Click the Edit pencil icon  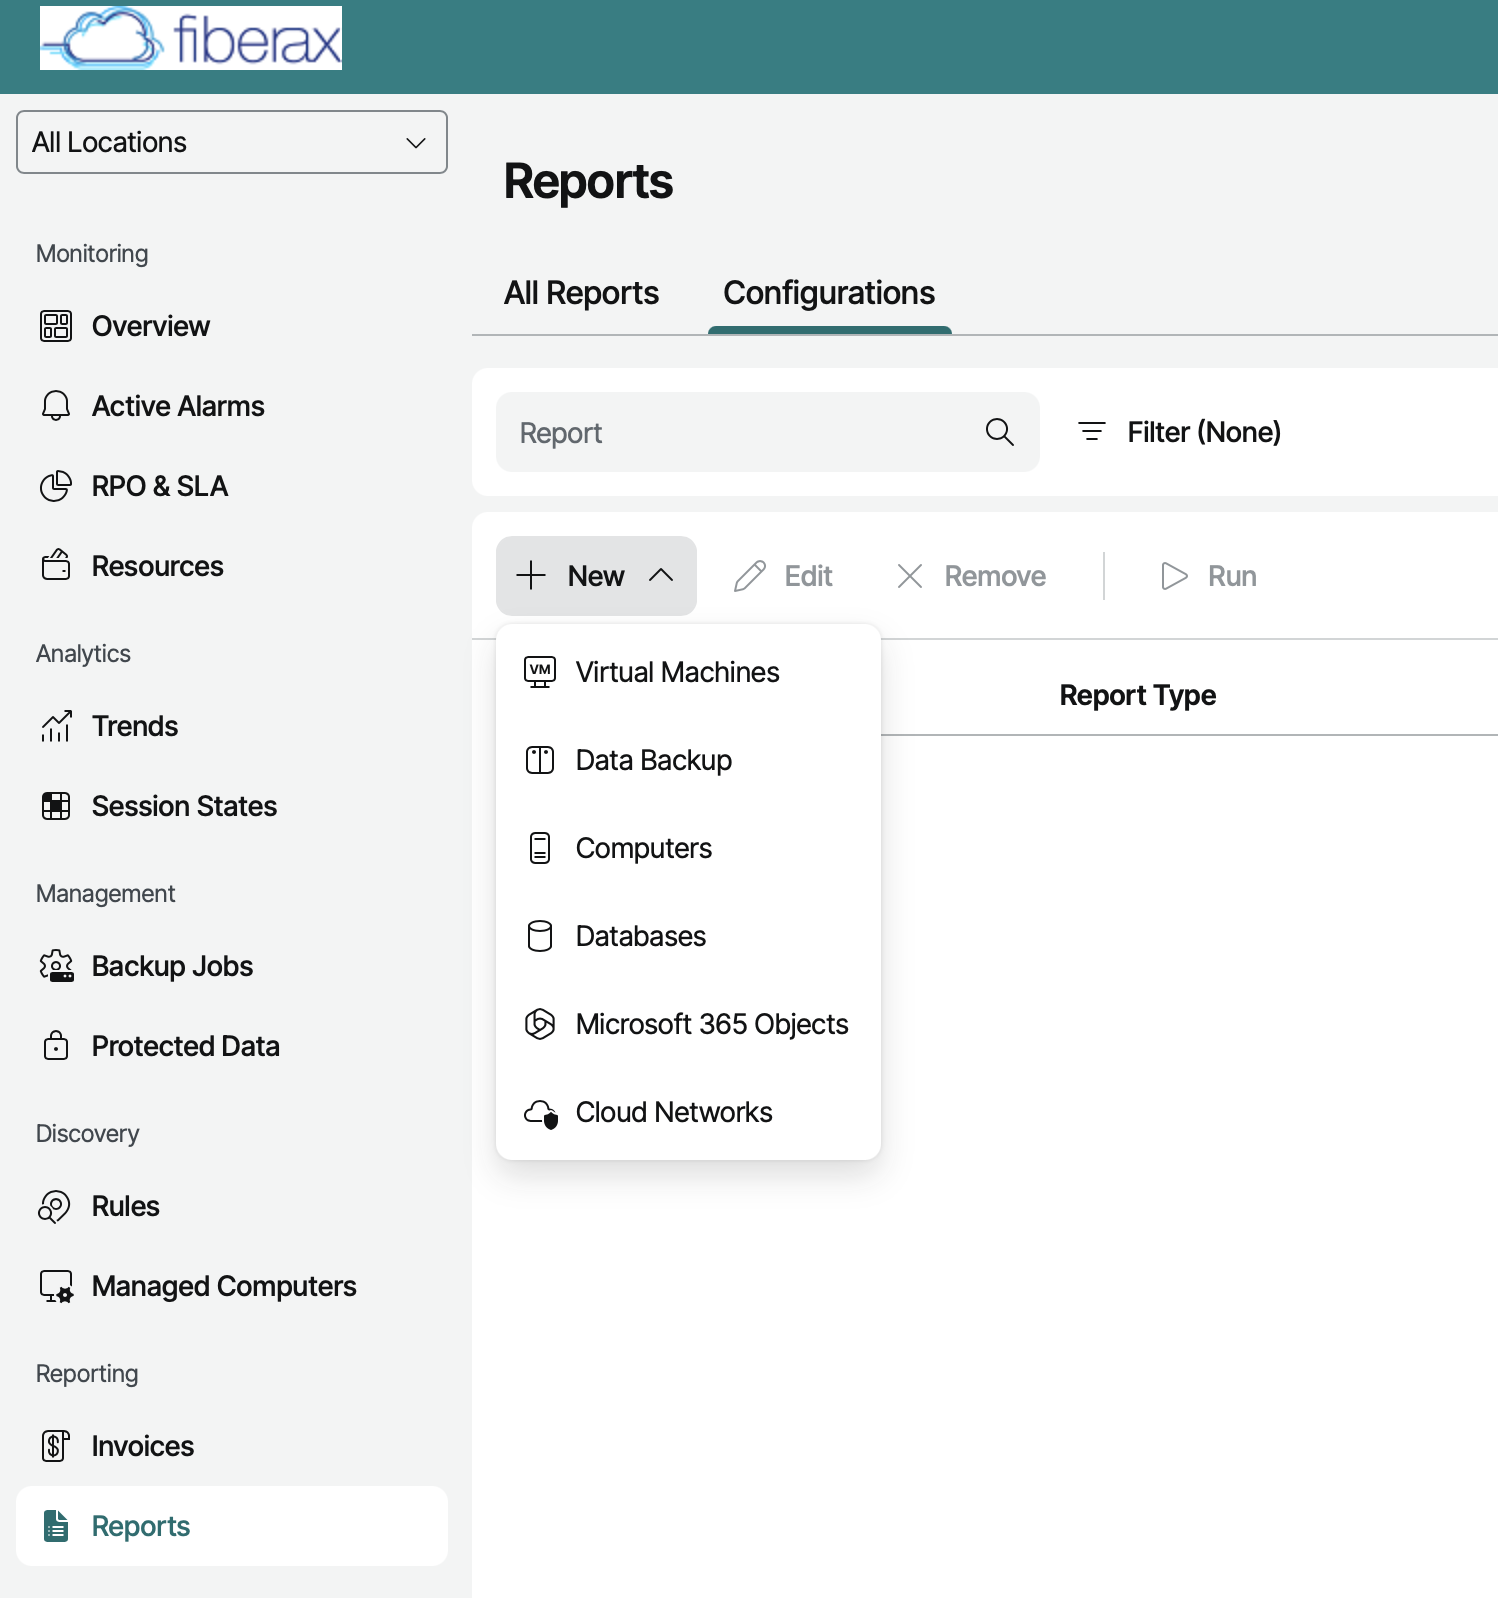[x=750, y=576]
